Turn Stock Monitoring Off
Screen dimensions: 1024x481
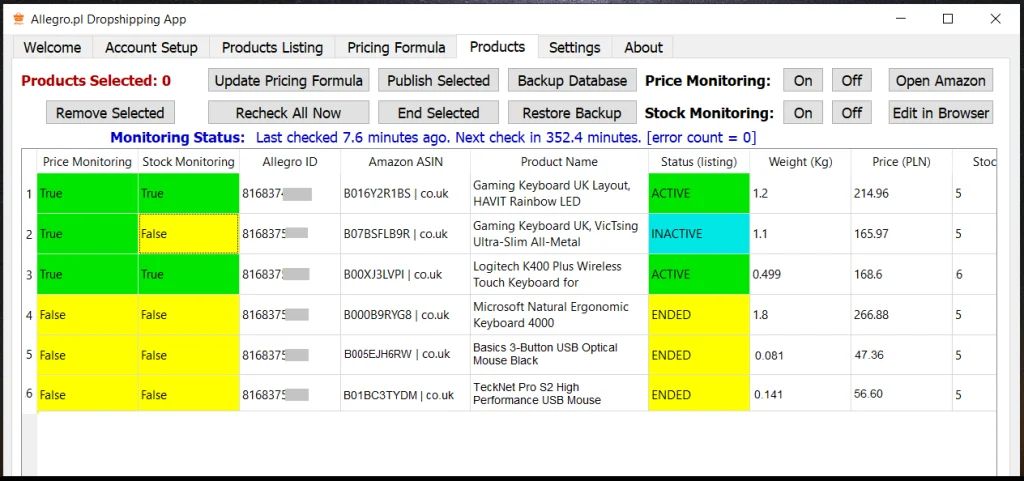coord(852,113)
